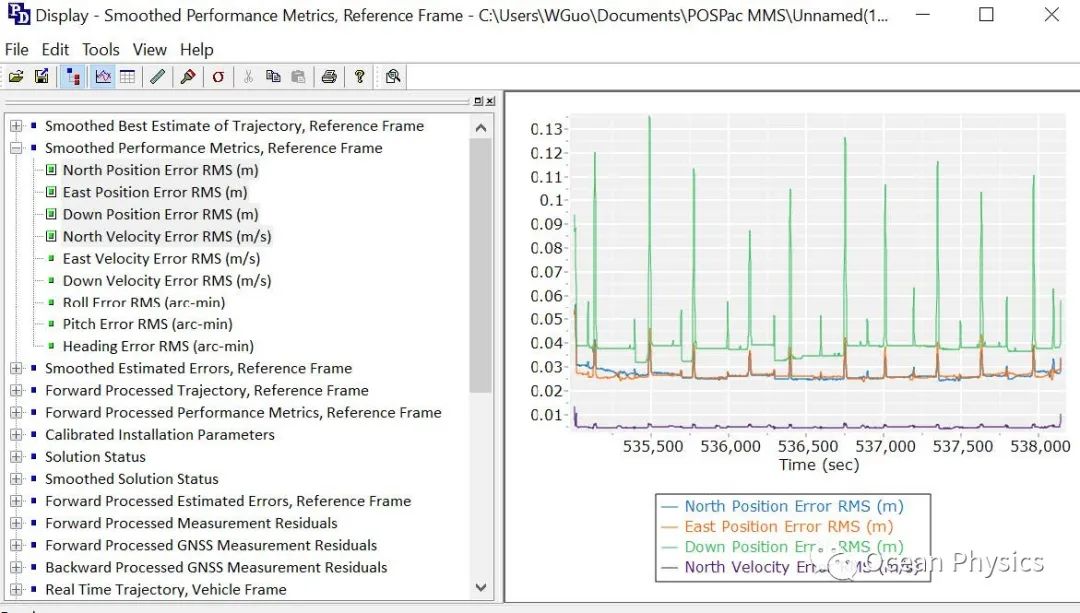Click the Save toolbar icon

point(41,77)
